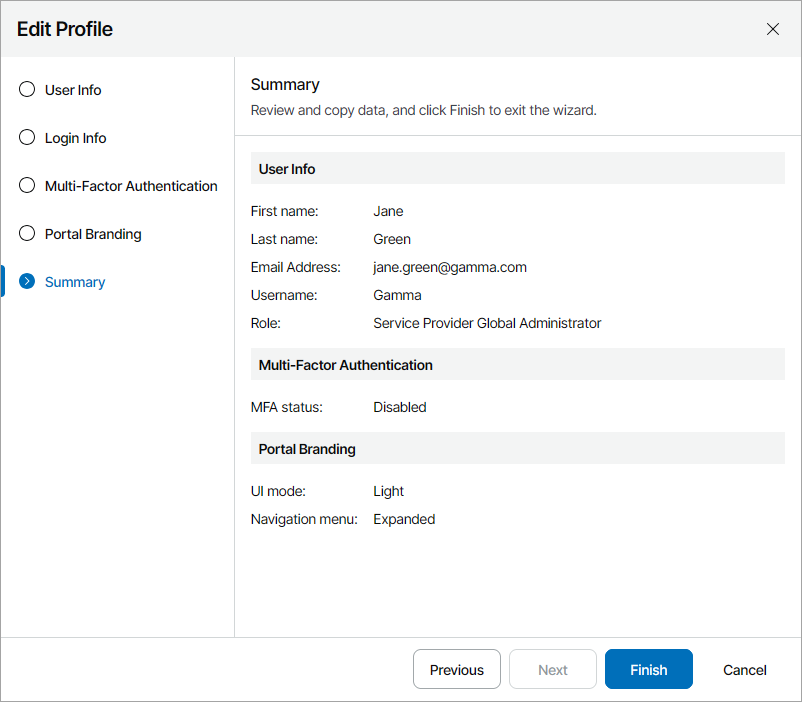Cancel the profile editing

click(x=745, y=670)
